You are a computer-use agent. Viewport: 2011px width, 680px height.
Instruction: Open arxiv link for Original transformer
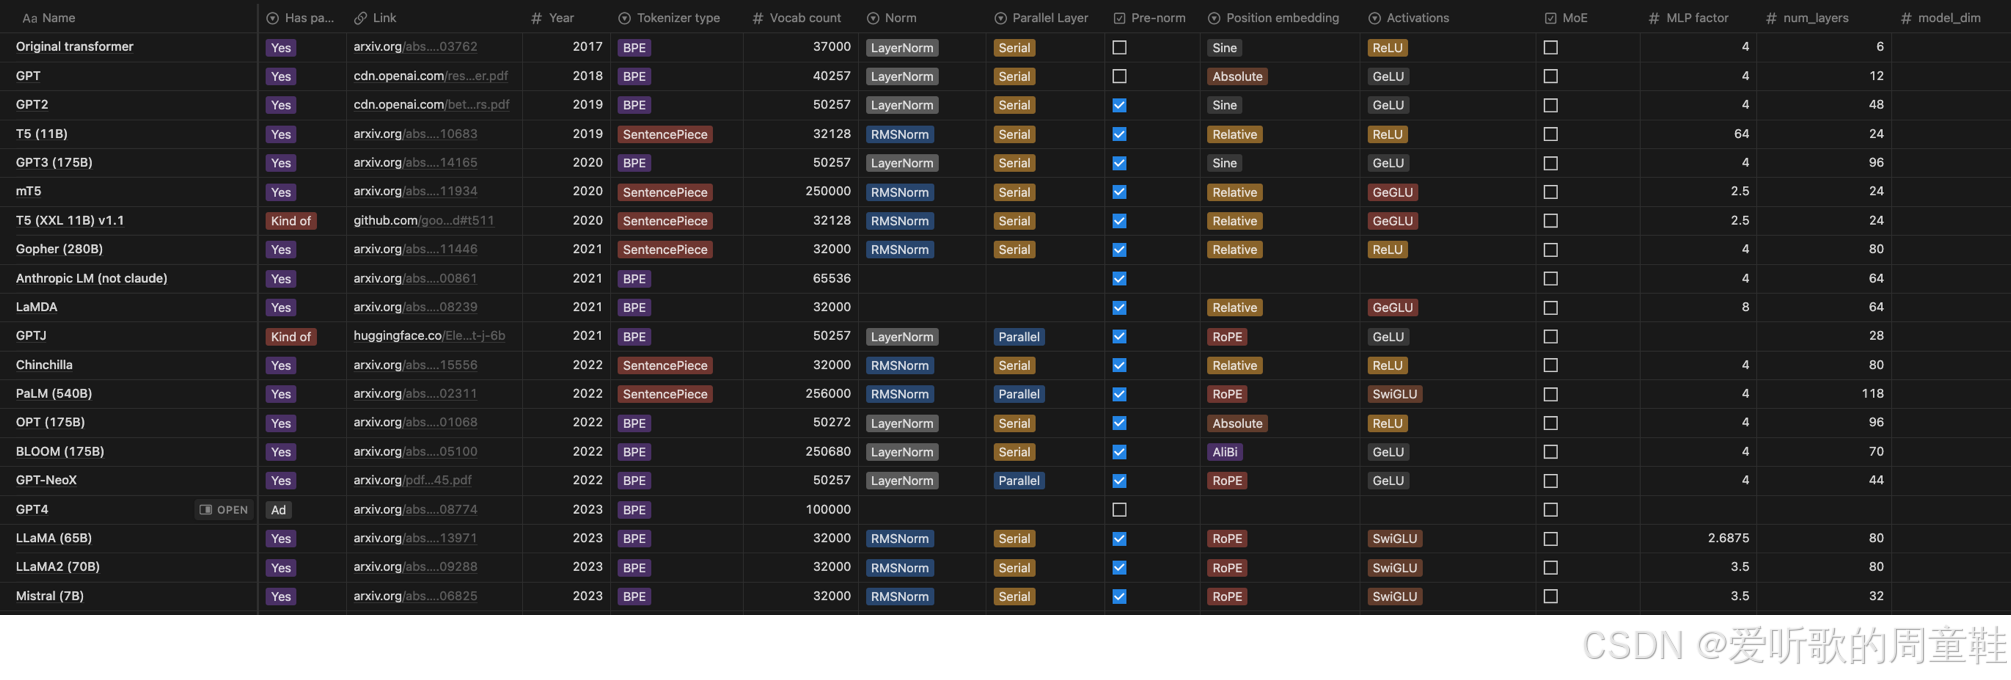point(415,47)
